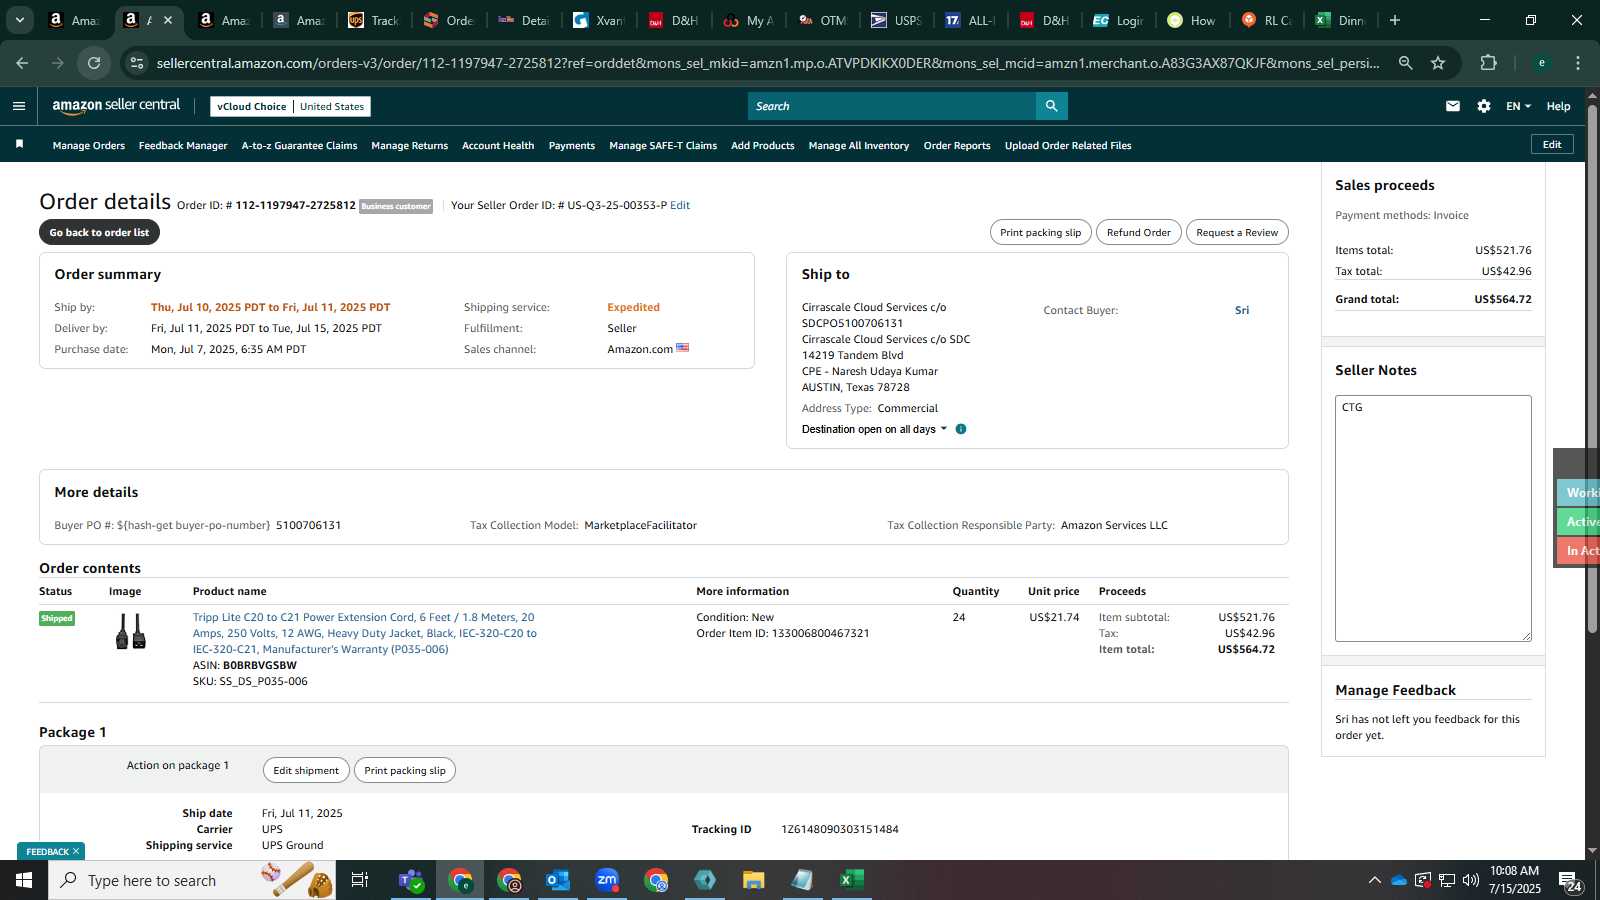Click Print packing slip at the top

click(1040, 232)
